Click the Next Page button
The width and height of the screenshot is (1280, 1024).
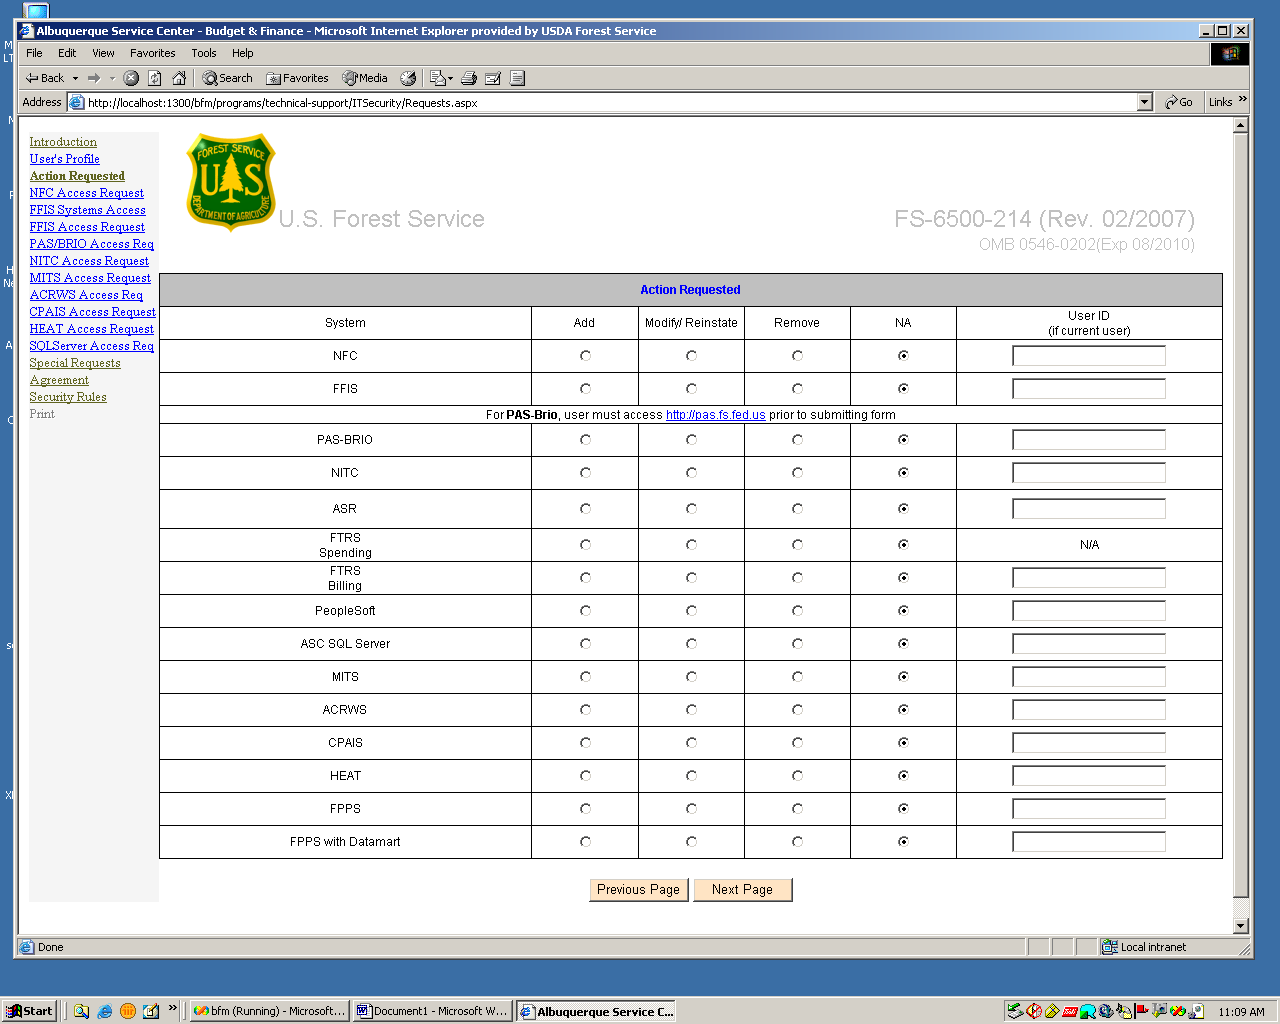point(742,890)
